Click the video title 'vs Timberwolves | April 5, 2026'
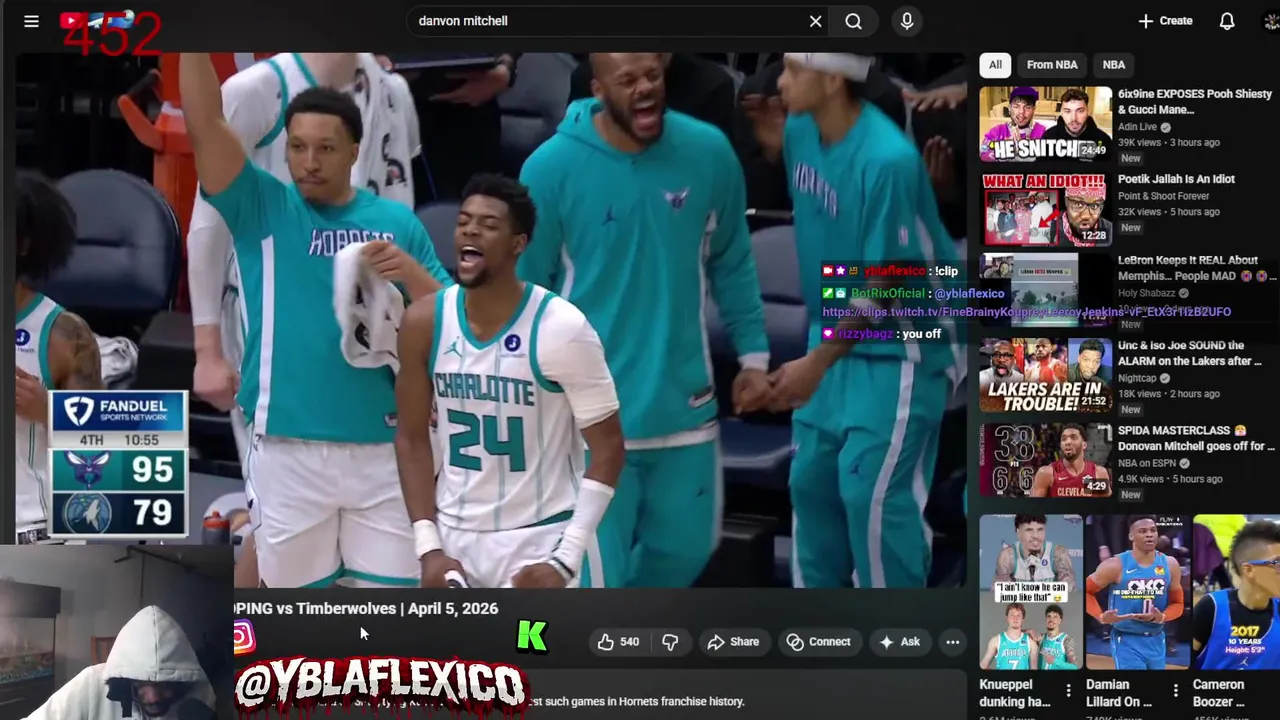The width and height of the screenshot is (1280, 720). pyautogui.click(x=368, y=608)
